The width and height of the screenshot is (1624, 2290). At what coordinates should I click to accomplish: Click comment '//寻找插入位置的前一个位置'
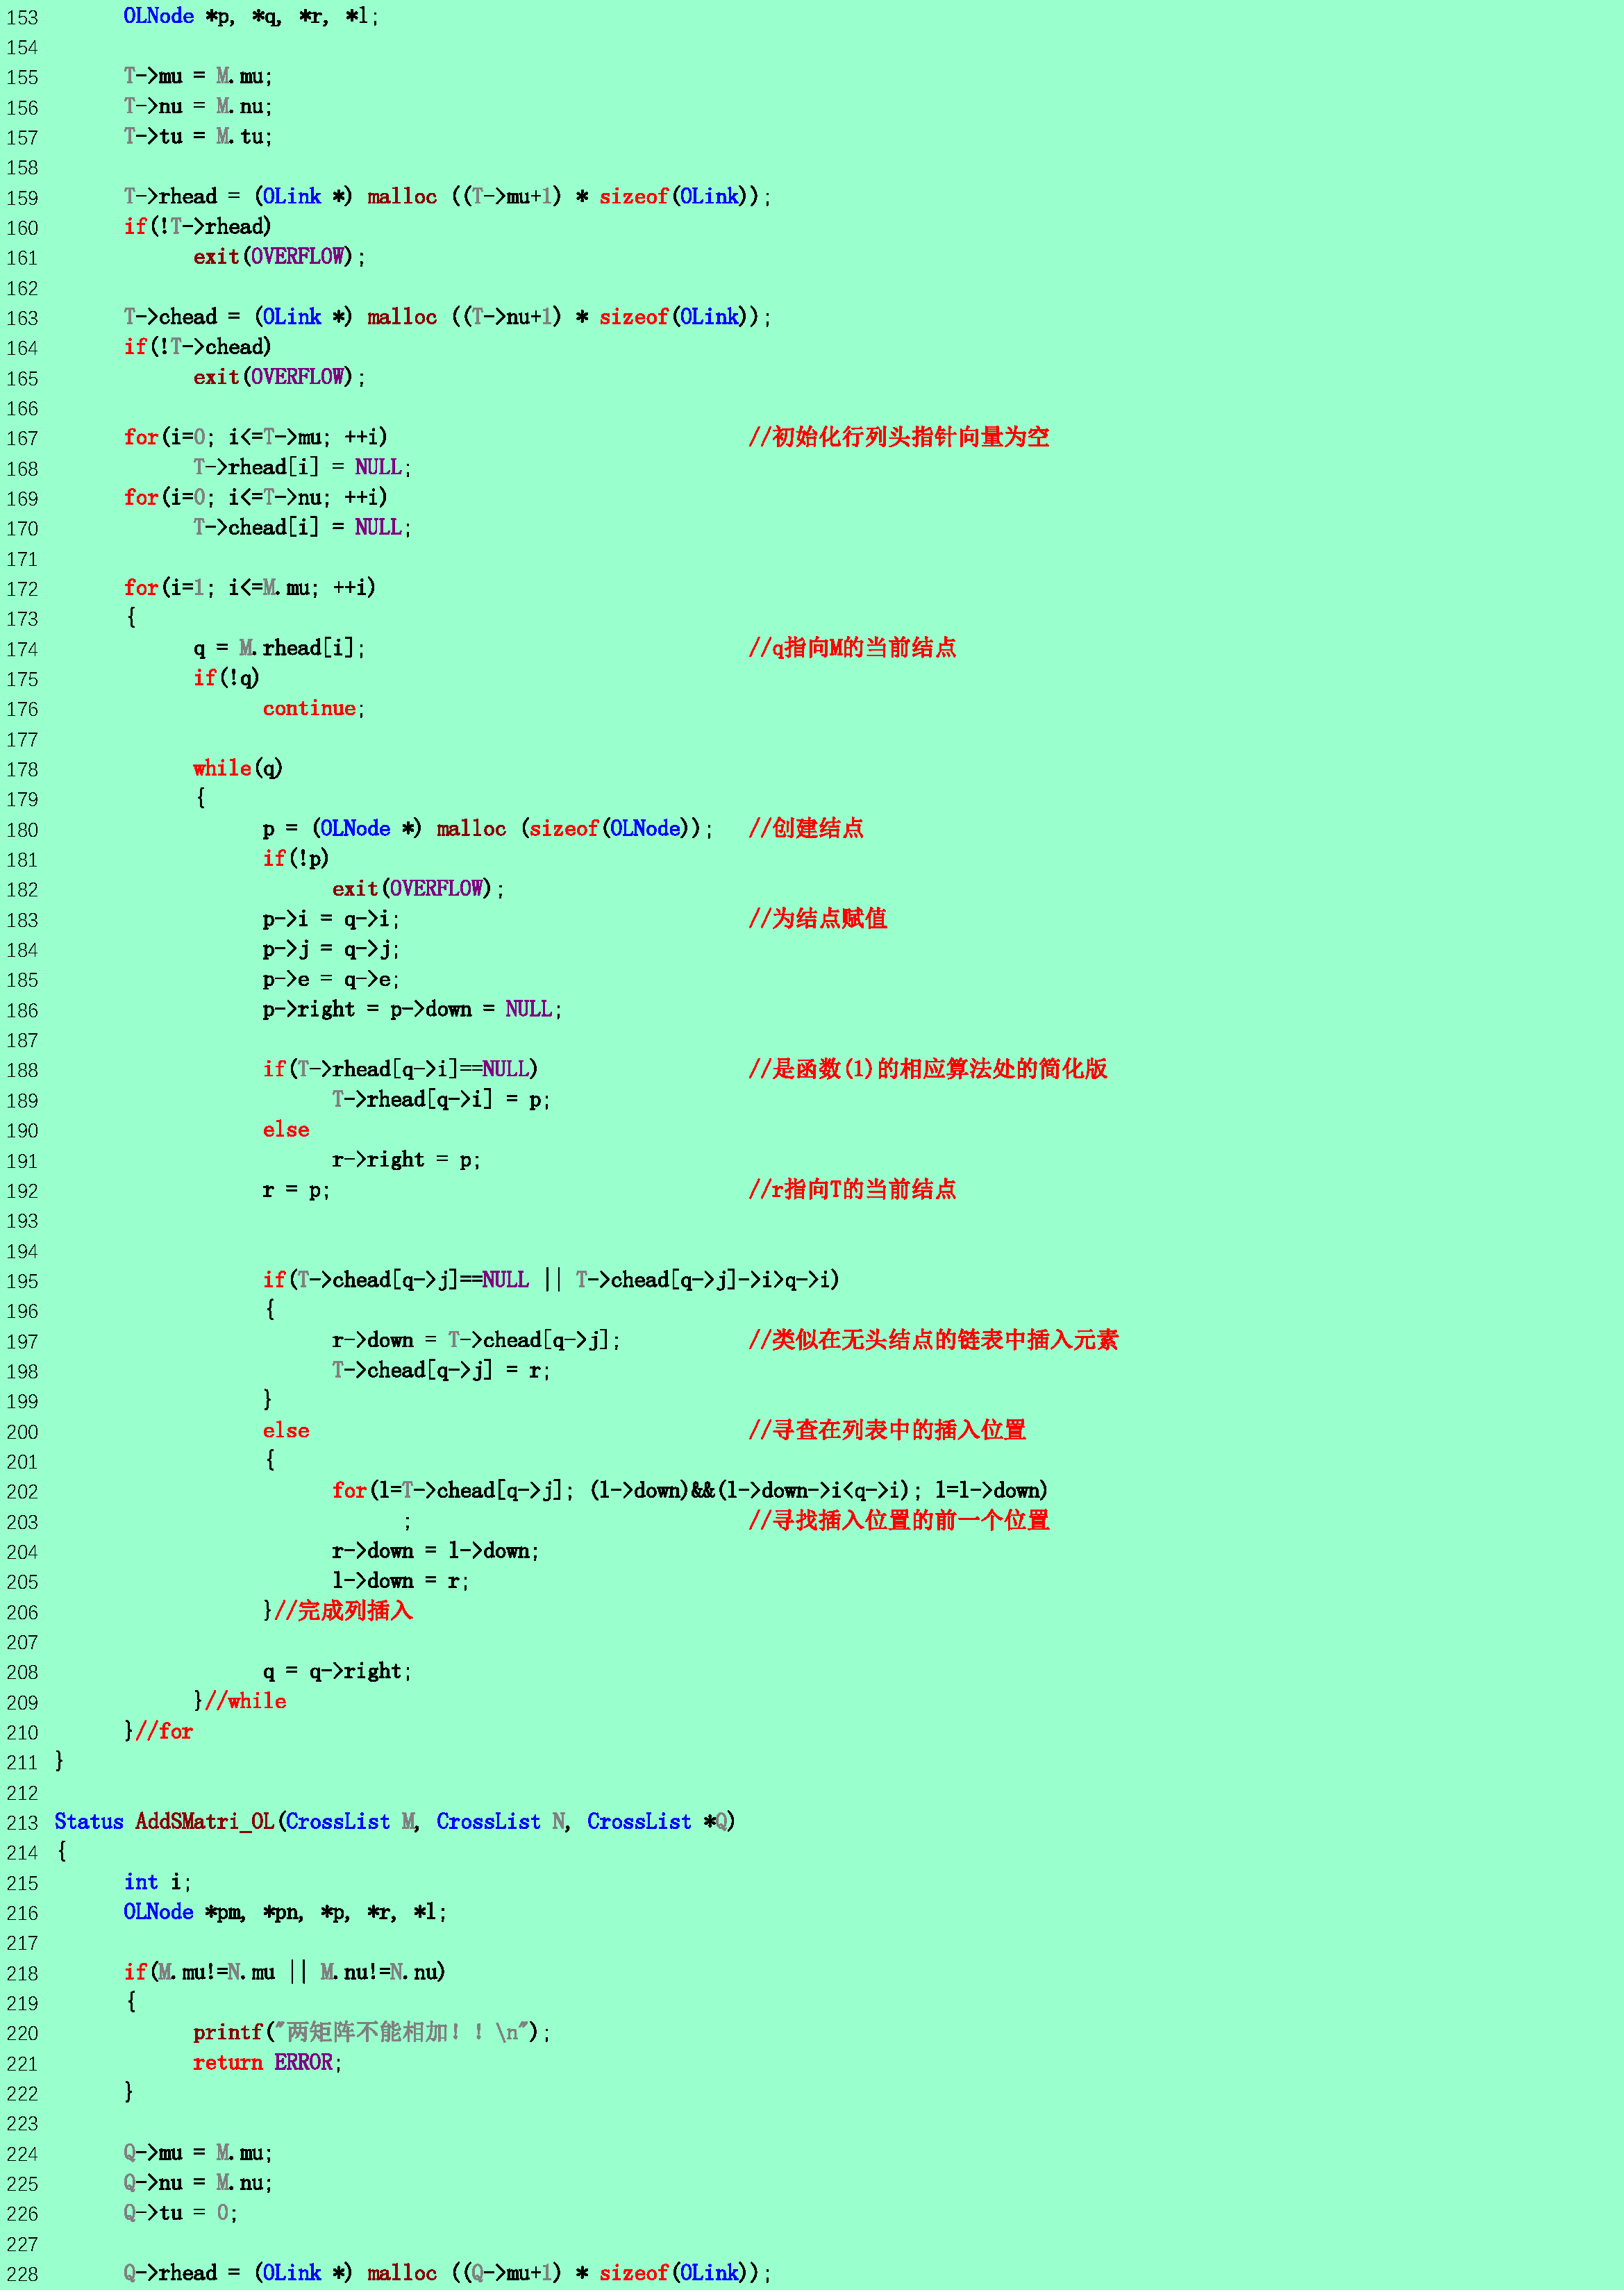coord(899,1521)
